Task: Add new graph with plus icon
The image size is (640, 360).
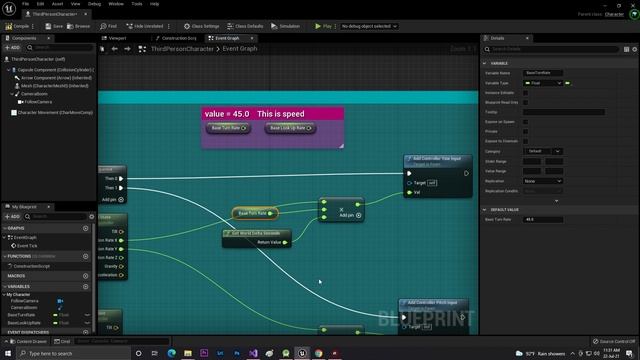Action: tap(85, 229)
